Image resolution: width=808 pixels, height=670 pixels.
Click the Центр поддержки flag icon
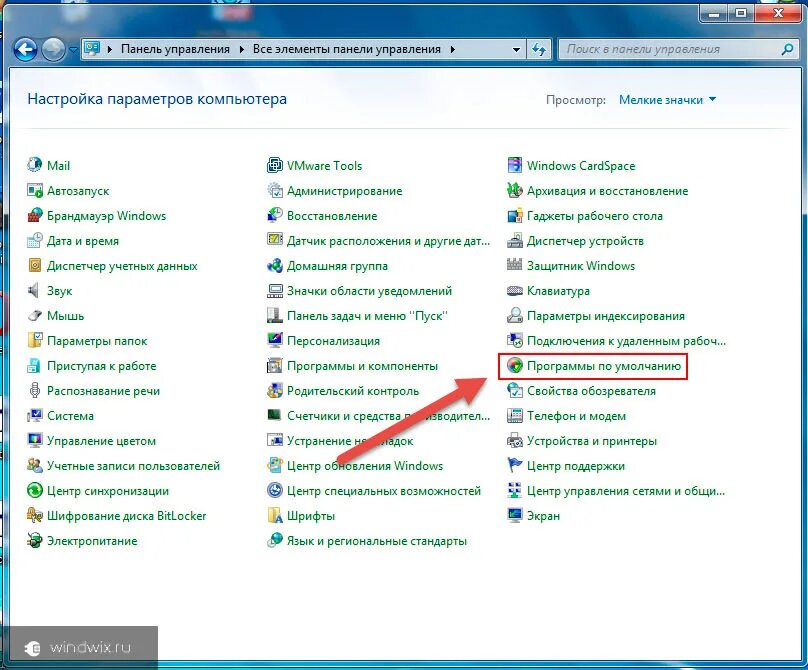[x=515, y=465]
